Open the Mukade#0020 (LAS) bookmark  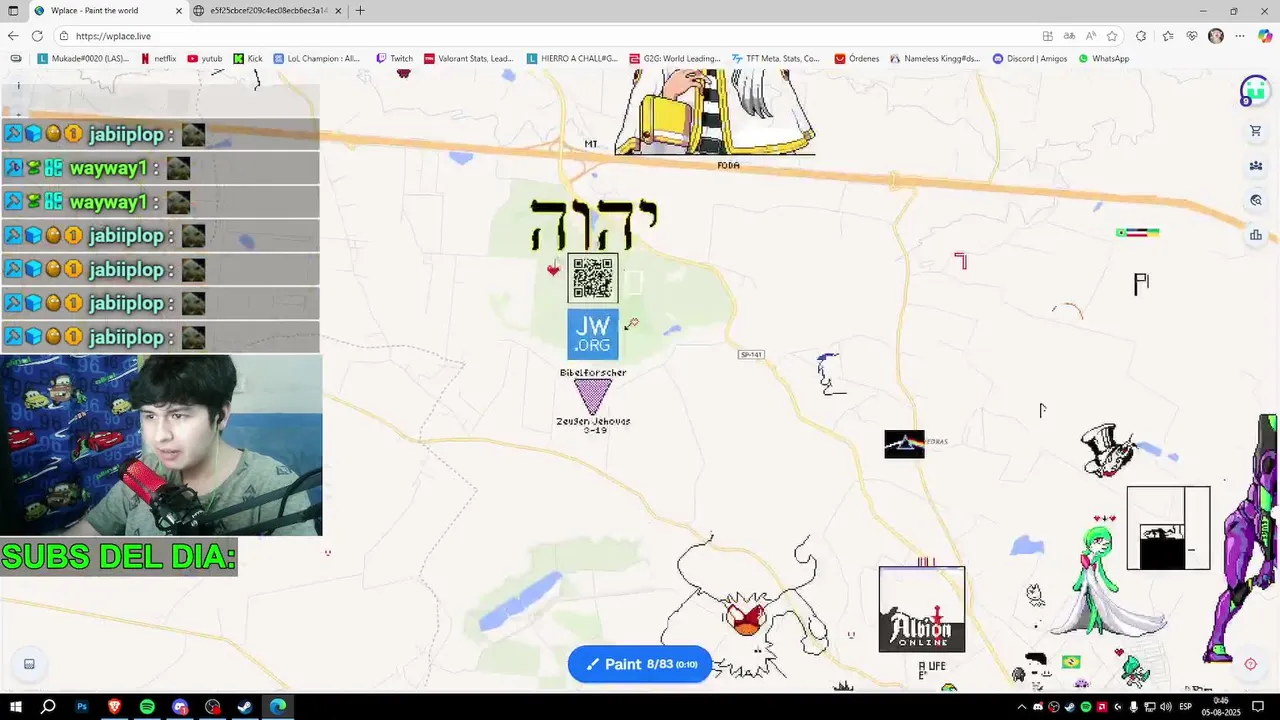(83, 59)
